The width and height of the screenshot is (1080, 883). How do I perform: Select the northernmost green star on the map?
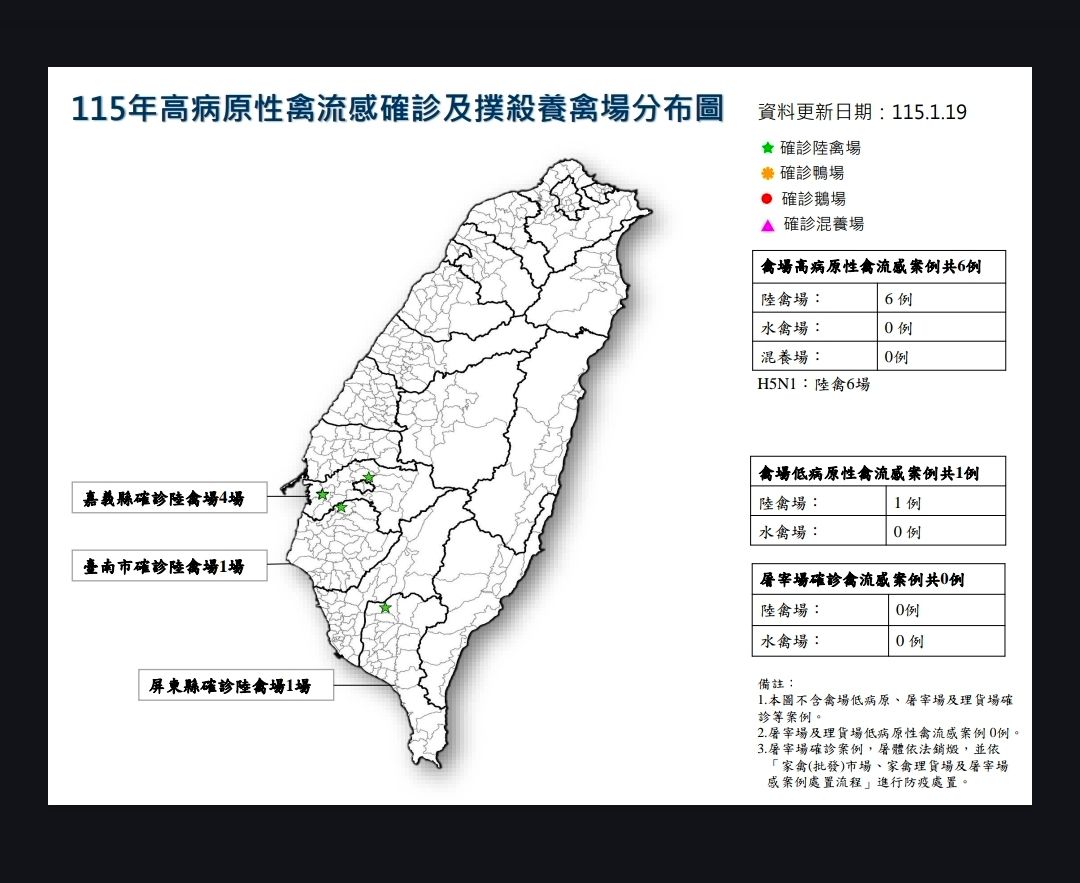[x=368, y=477]
